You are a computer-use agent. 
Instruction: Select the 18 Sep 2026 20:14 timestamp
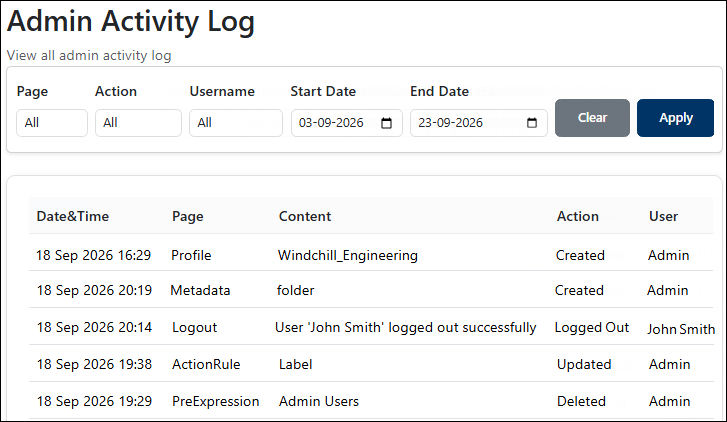coord(94,327)
